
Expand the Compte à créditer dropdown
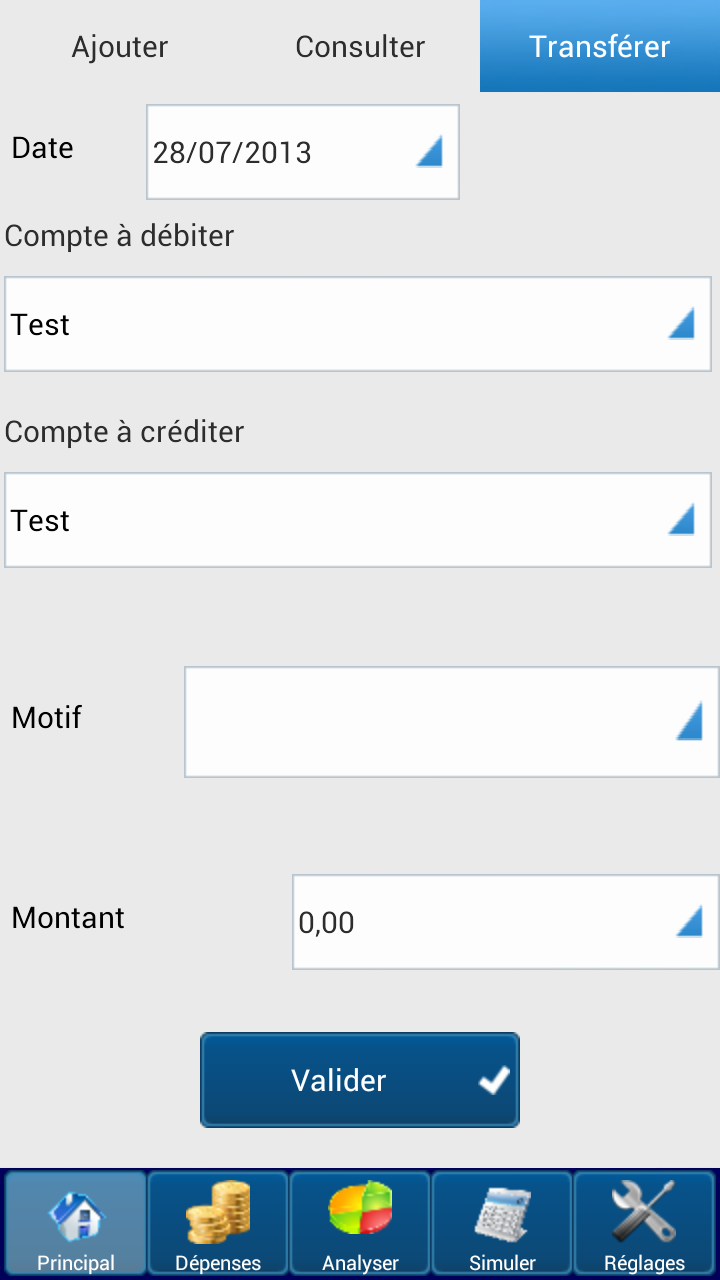[x=358, y=520]
